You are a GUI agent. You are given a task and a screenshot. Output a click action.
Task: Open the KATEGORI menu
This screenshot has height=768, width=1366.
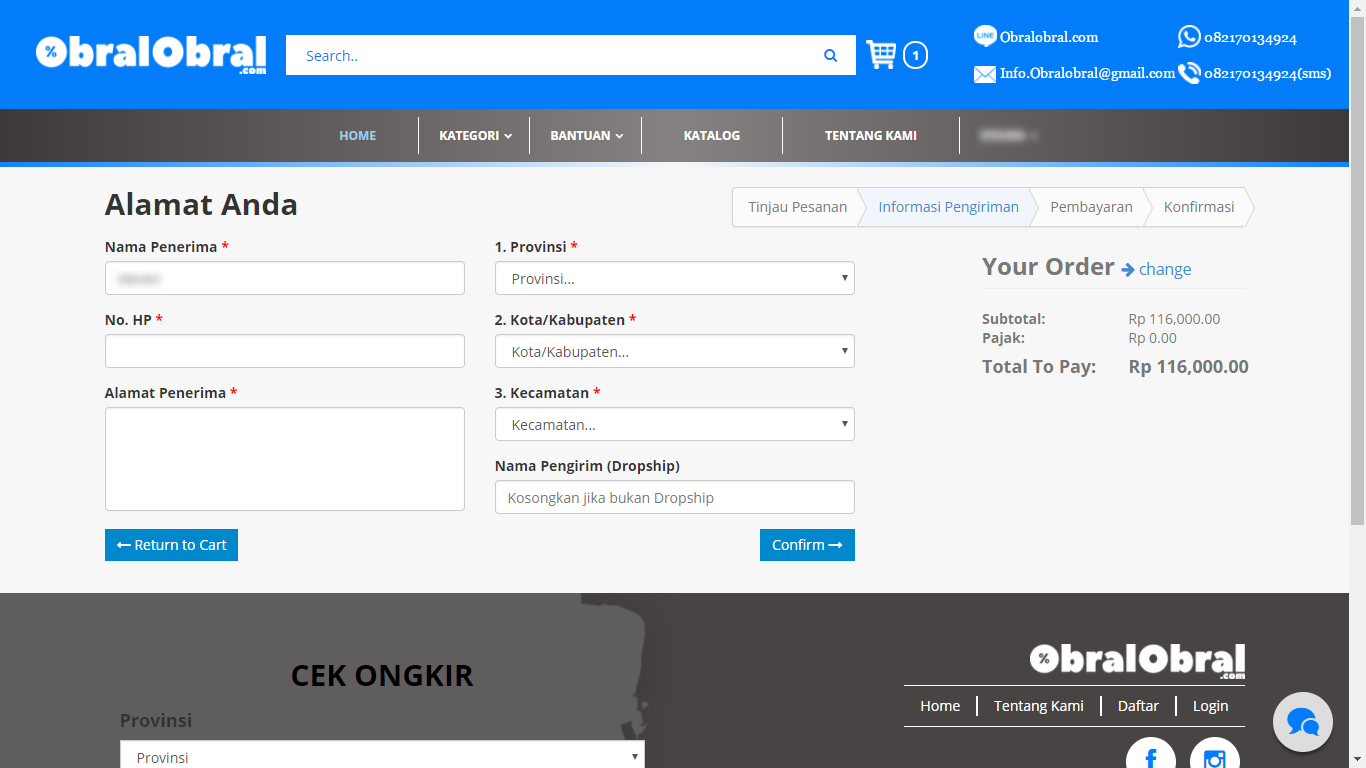pyautogui.click(x=475, y=136)
